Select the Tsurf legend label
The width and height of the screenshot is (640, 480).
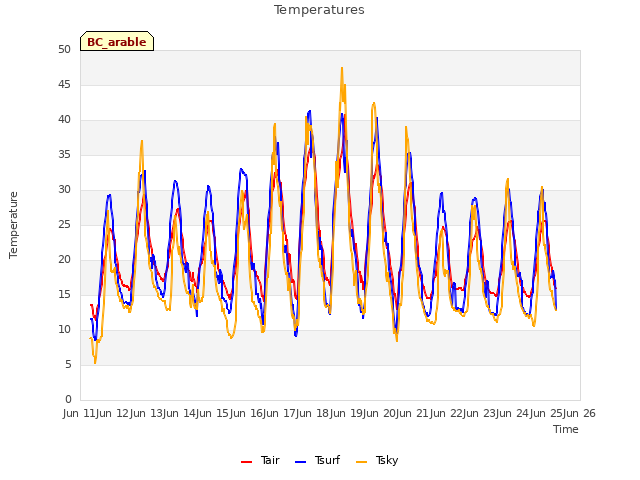[x=327, y=460]
